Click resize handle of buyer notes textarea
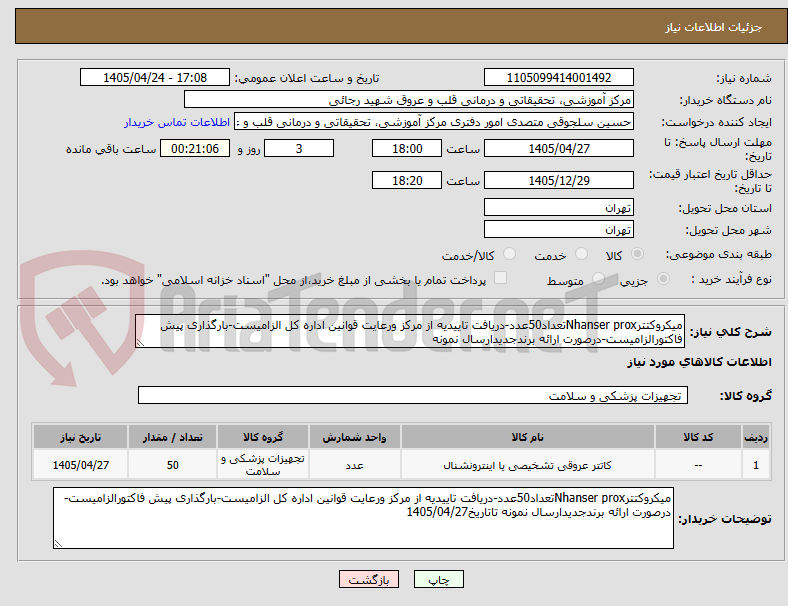 pyautogui.click(x=58, y=544)
